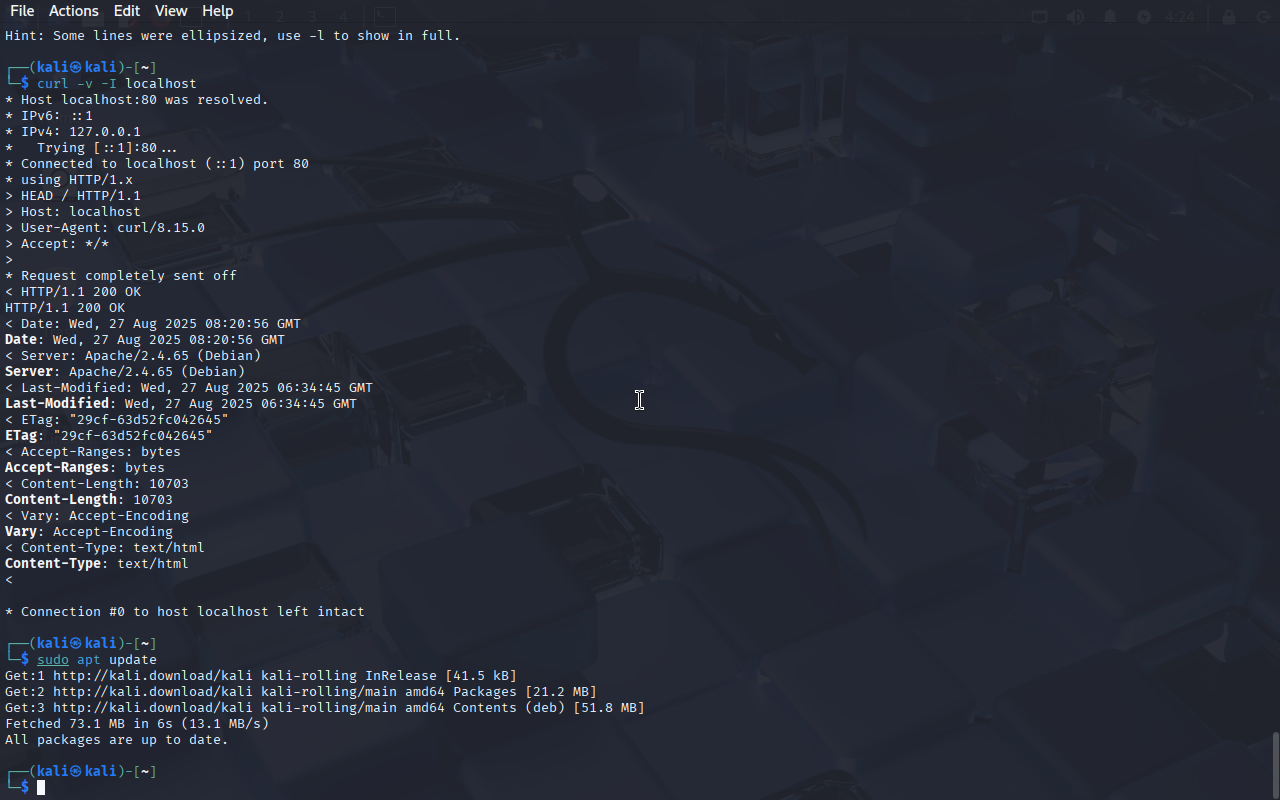Click the lock screen padlock icon

[x=1229, y=16]
